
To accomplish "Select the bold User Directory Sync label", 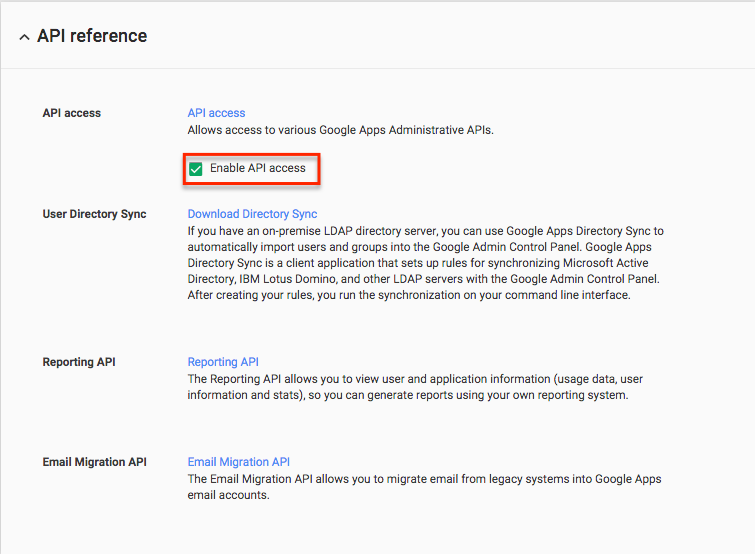I will point(94,214).
